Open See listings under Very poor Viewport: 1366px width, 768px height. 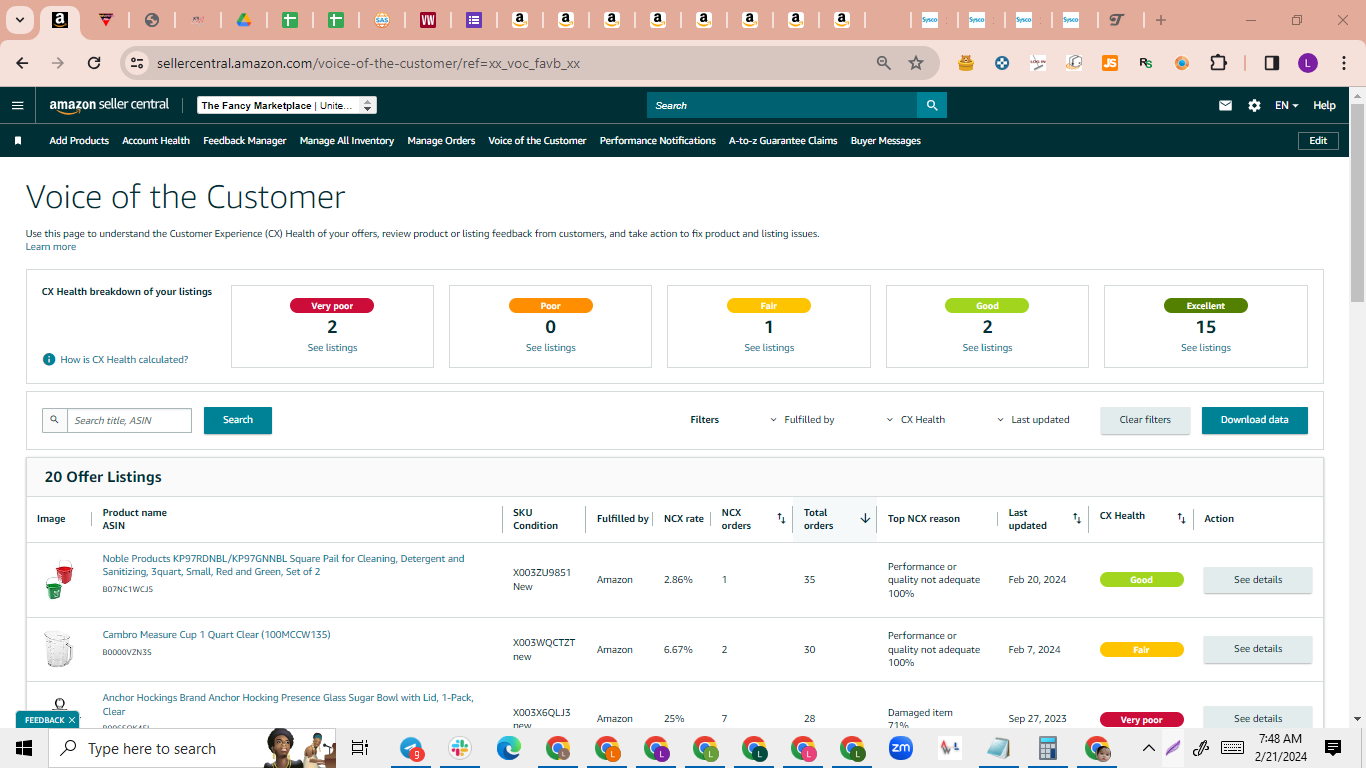(332, 348)
